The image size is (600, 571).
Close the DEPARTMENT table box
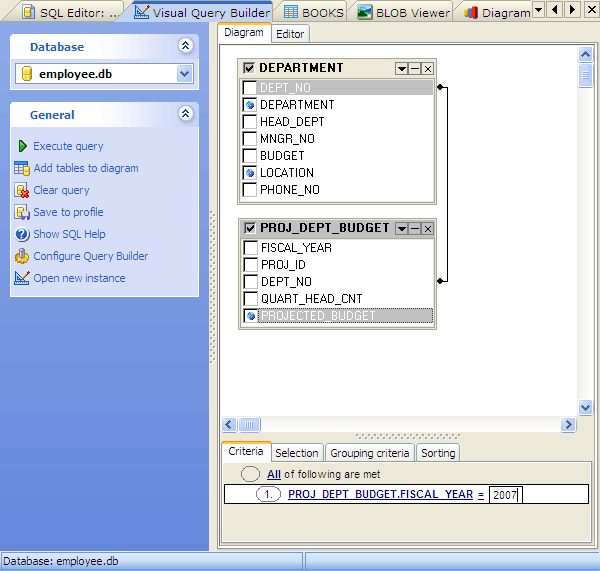pyautogui.click(x=428, y=69)
